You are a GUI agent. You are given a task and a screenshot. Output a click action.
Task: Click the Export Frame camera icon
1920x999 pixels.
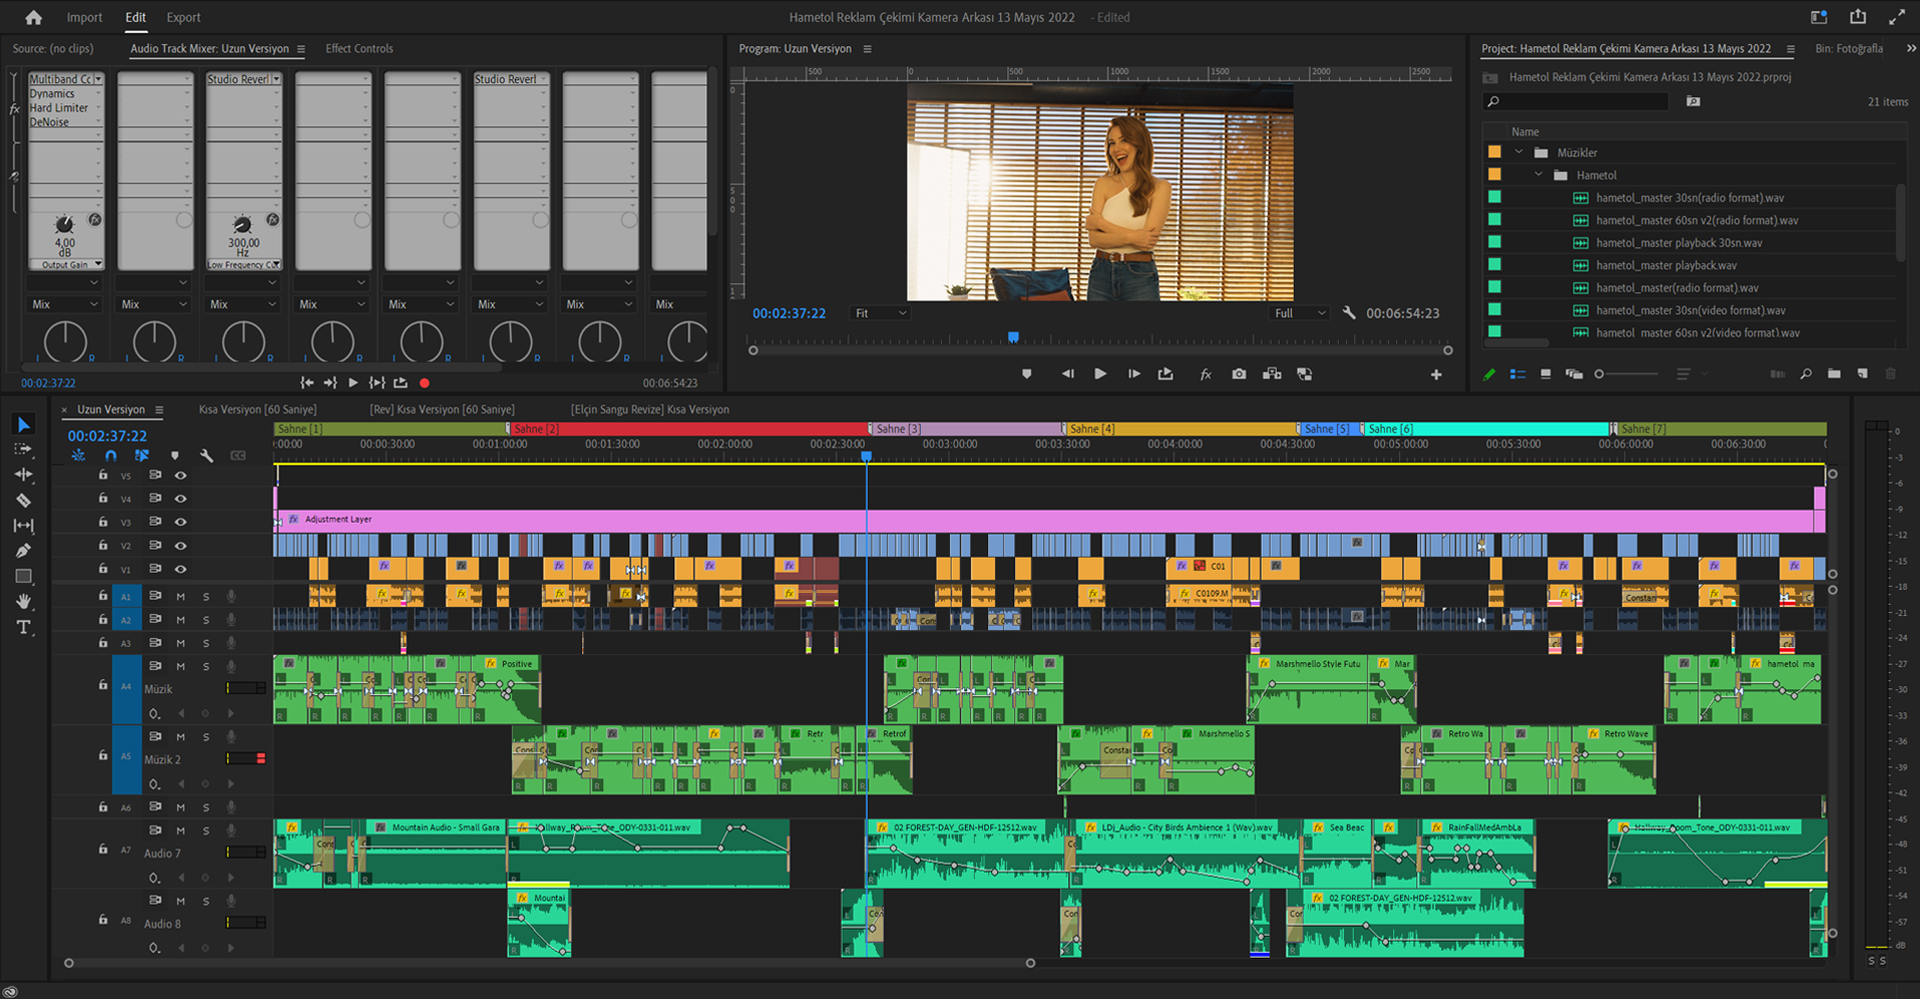point(1239,374)
